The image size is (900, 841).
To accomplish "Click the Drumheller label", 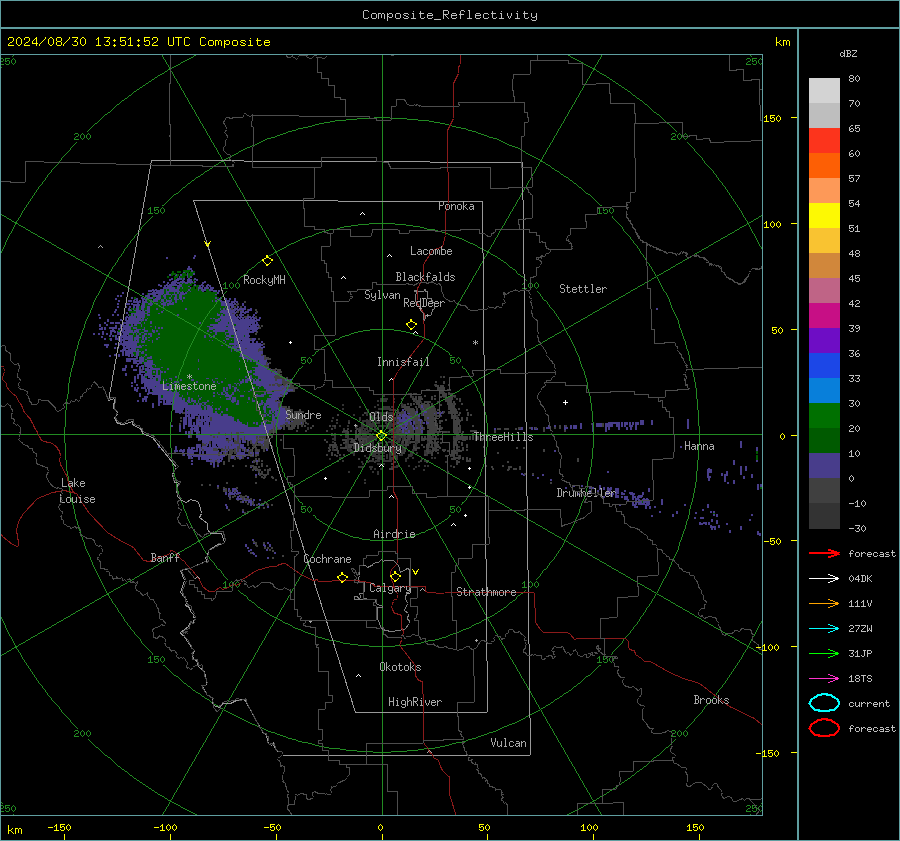I will click(x=587, y=493).
